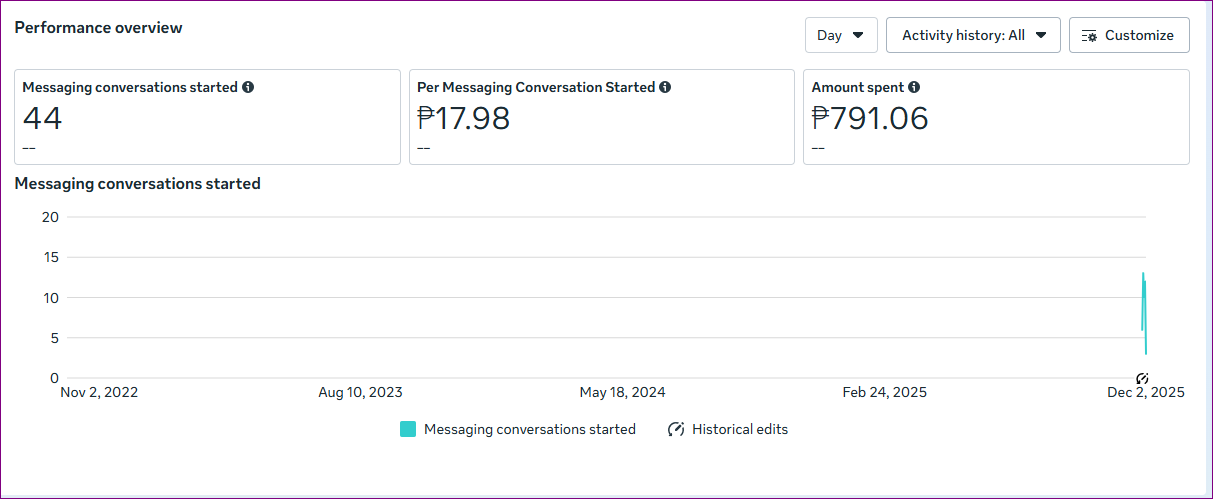1213x499 pixels.
Task: Toggle Messaging conversations started legend label
Action: click(529, 429)
